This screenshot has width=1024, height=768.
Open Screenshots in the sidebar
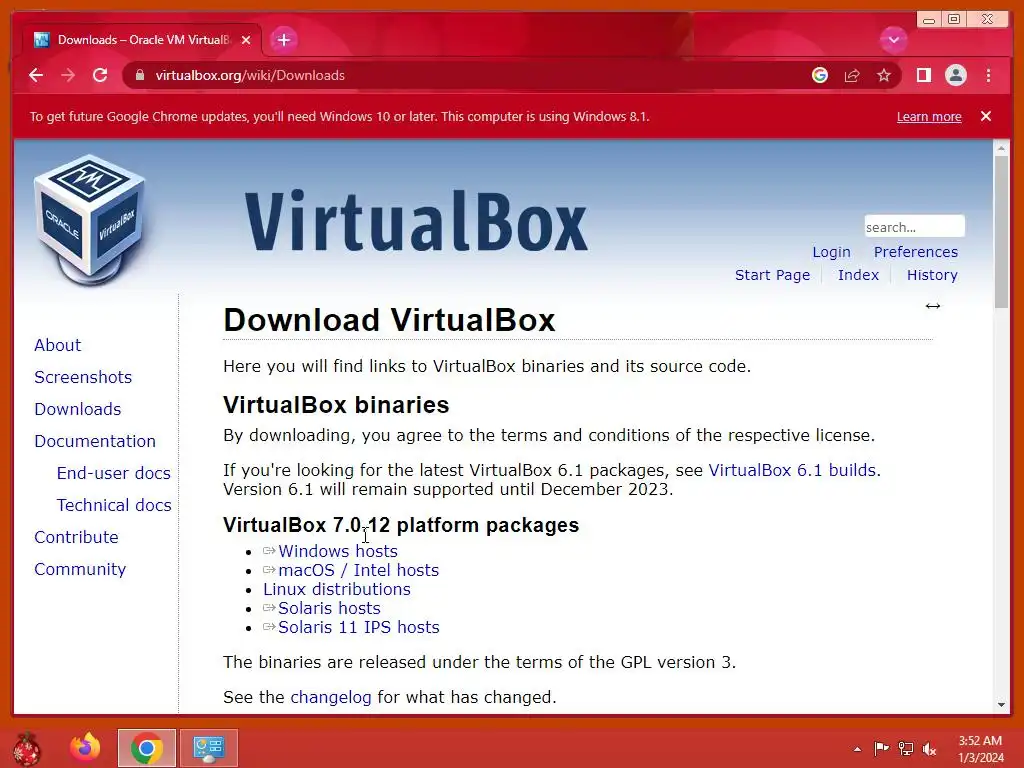point(83,377)
